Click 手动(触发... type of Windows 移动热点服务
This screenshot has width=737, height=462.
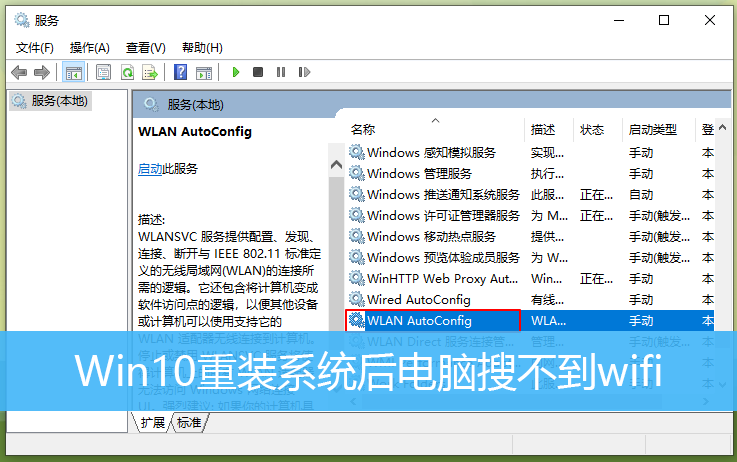coord(659,237)
